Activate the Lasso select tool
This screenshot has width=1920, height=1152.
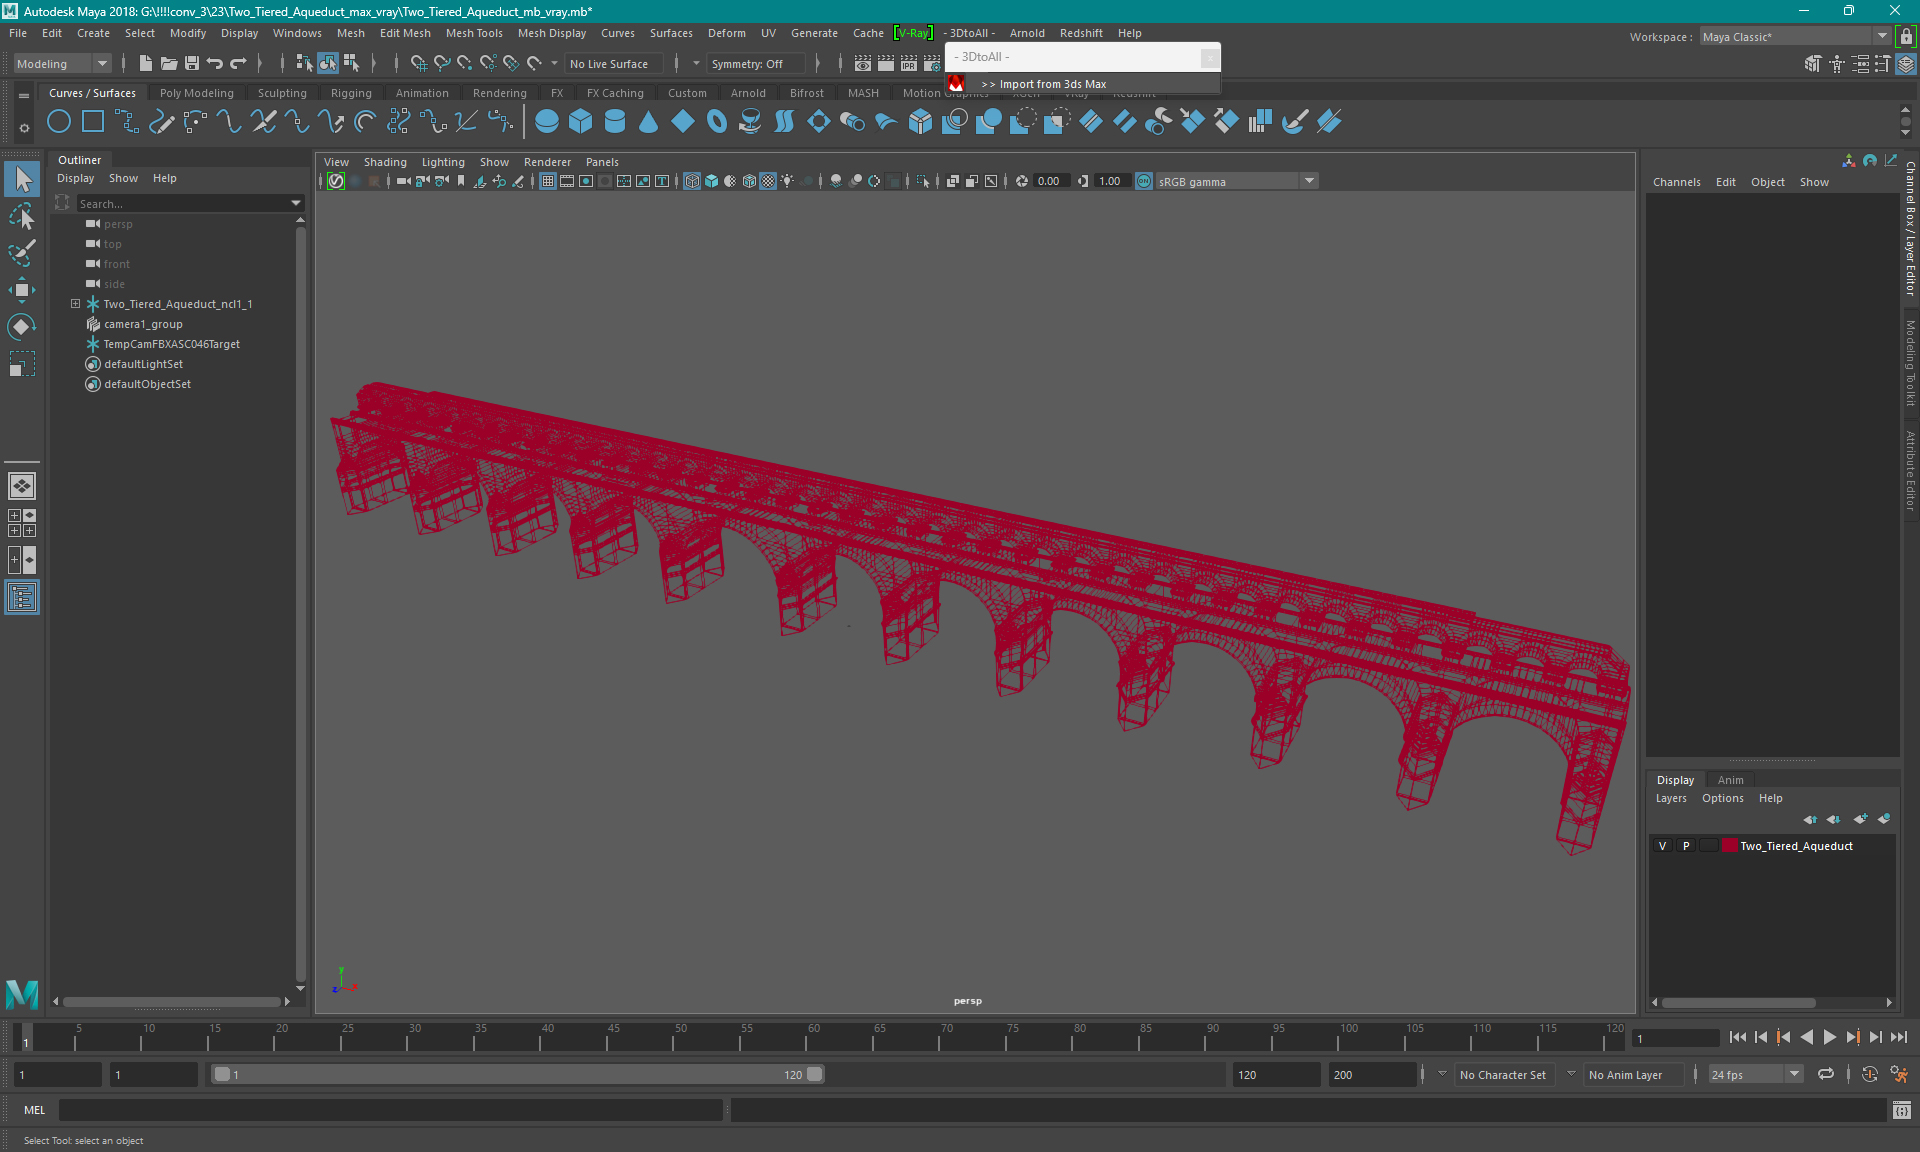point(22,216)
